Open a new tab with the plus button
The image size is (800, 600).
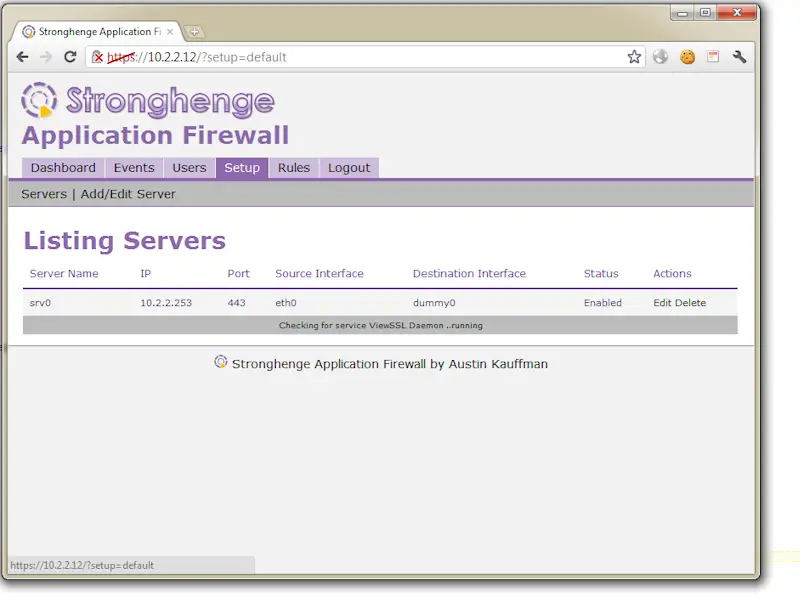[194, 32]
